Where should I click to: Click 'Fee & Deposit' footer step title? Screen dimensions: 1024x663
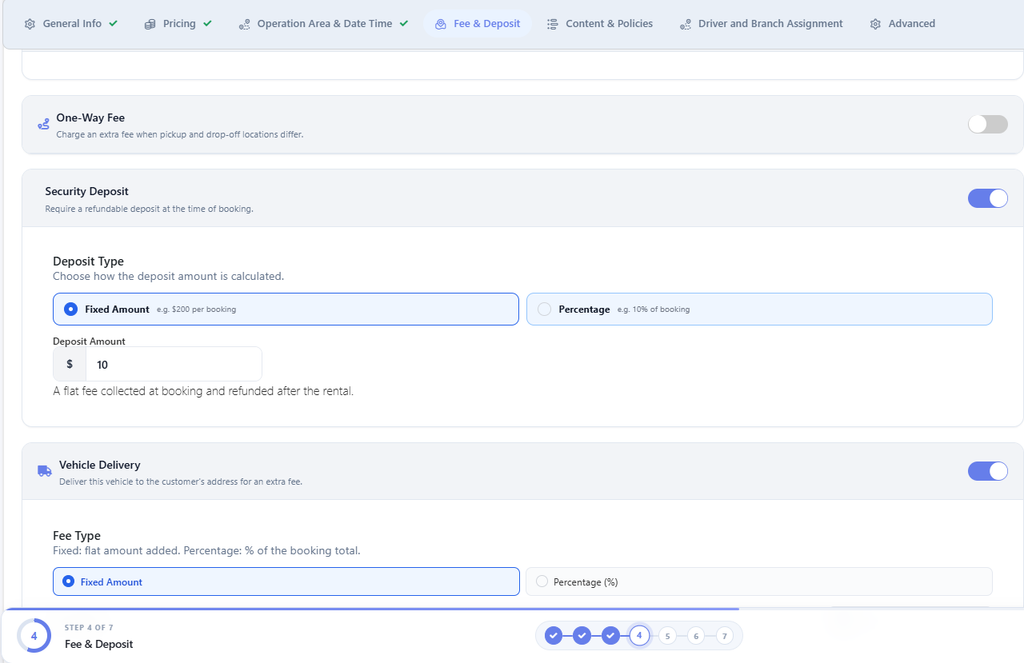(x=99, y=644)
